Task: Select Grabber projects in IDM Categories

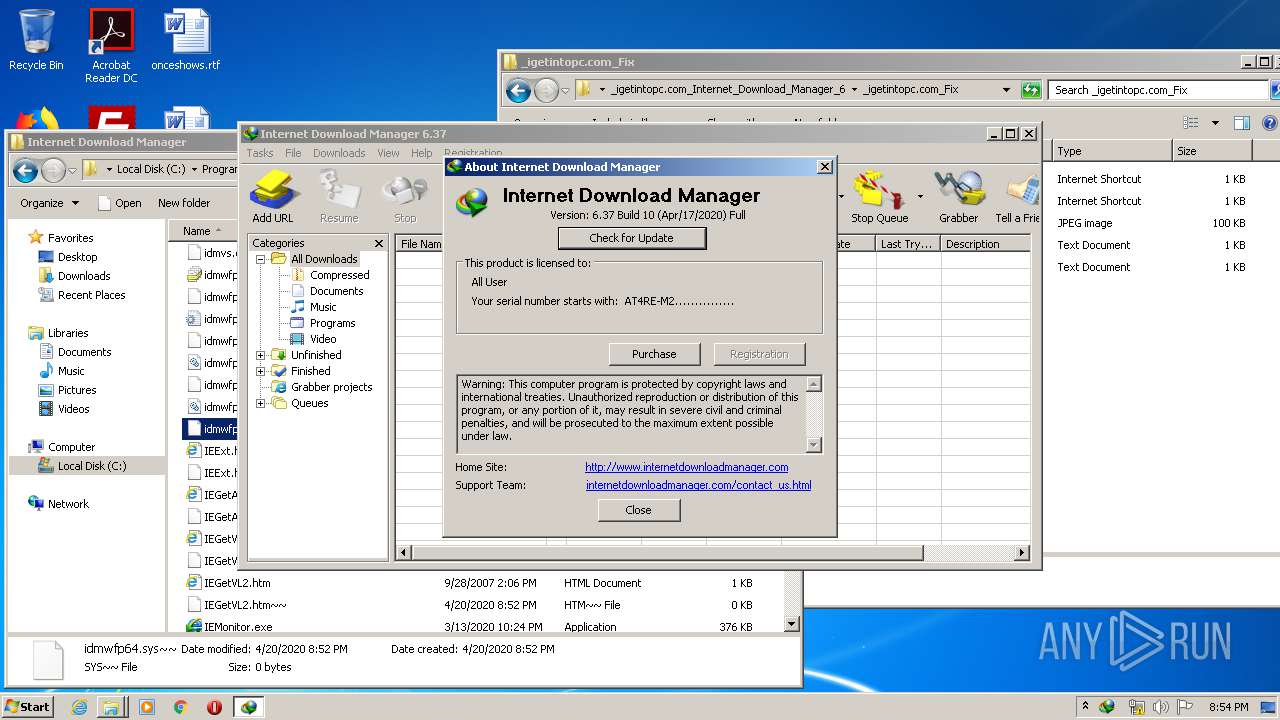Action: click(331, 387)
